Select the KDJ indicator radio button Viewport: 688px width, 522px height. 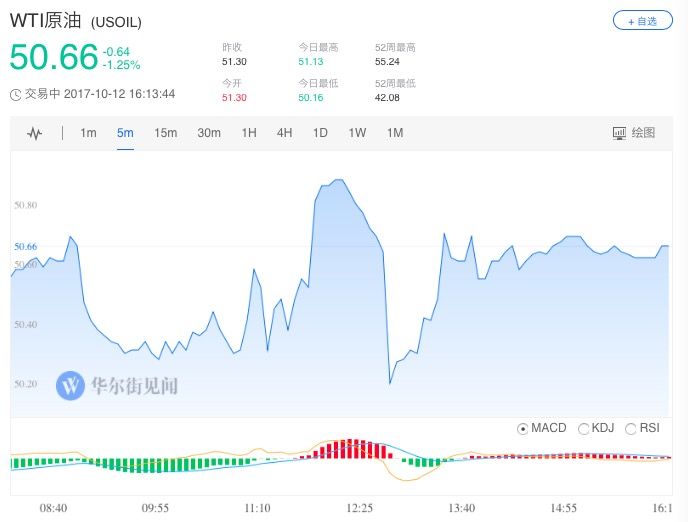click(x=584, y=429)
